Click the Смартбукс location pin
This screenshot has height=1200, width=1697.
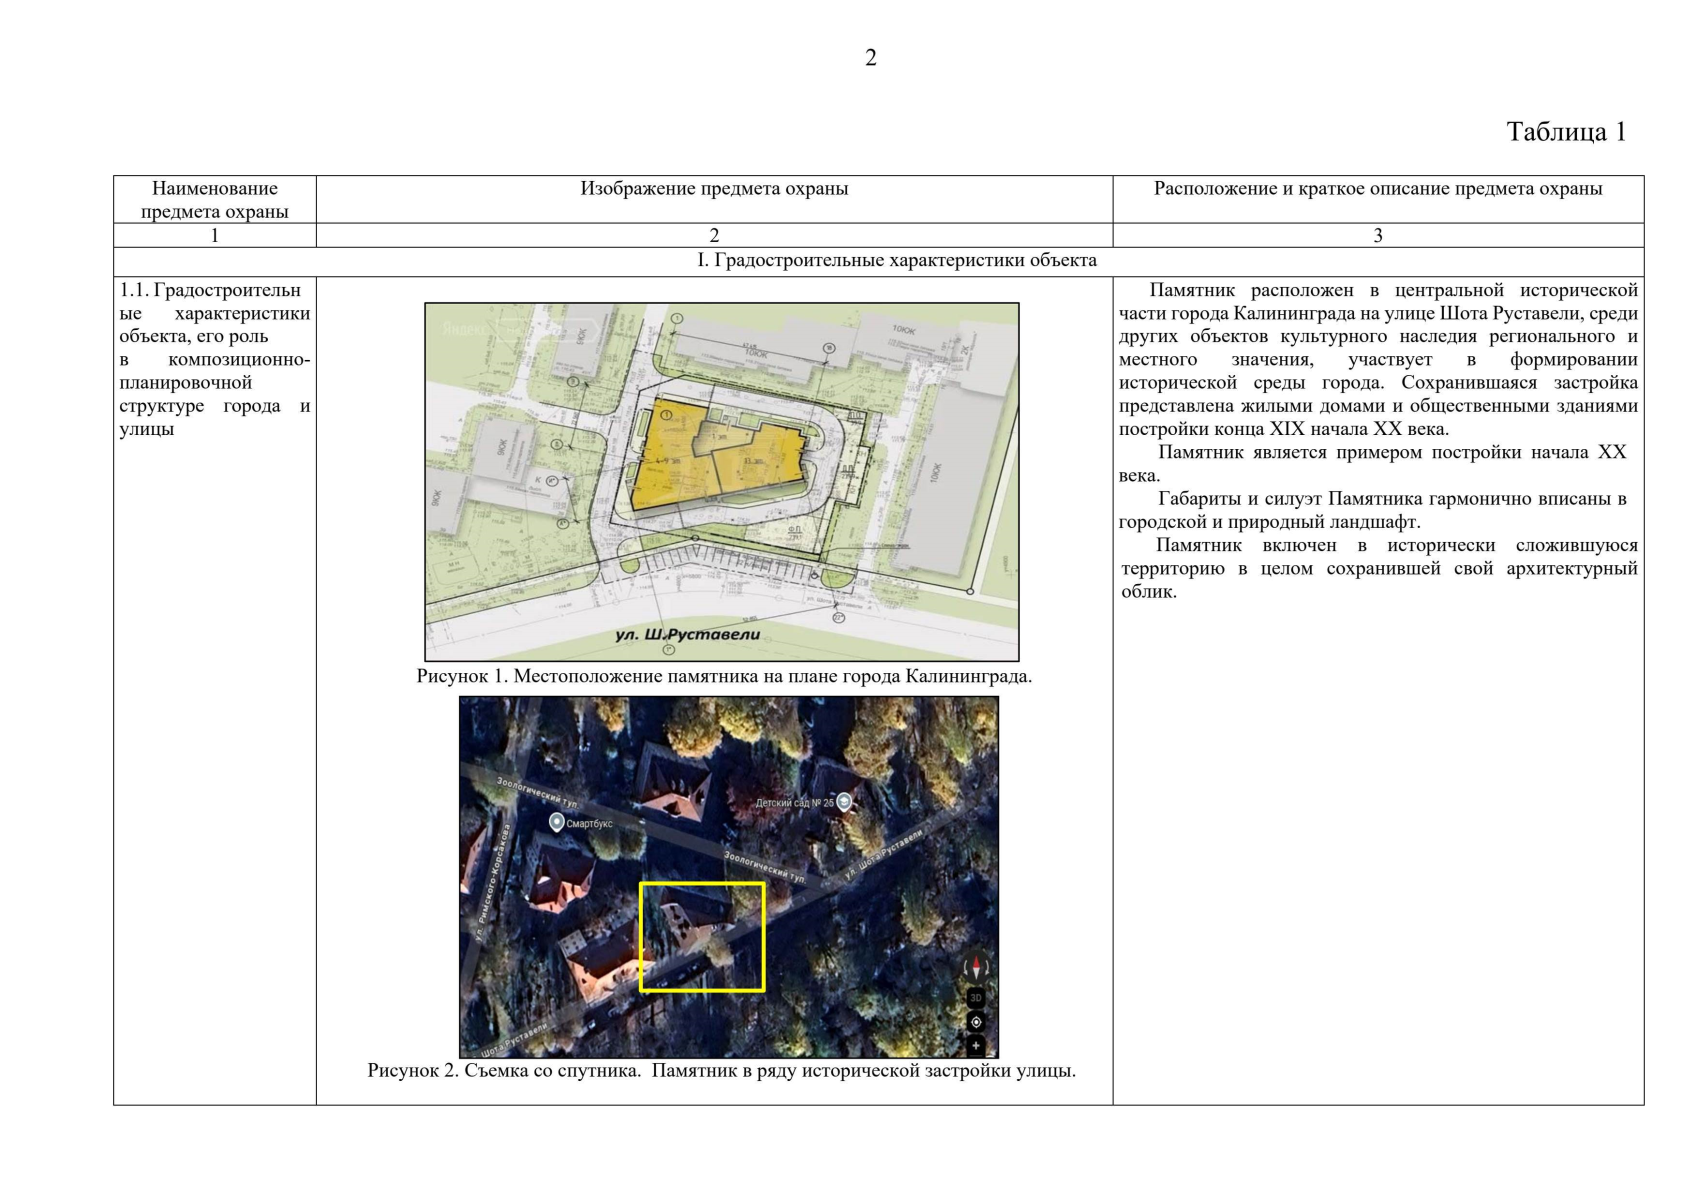[x=557, y=822]
